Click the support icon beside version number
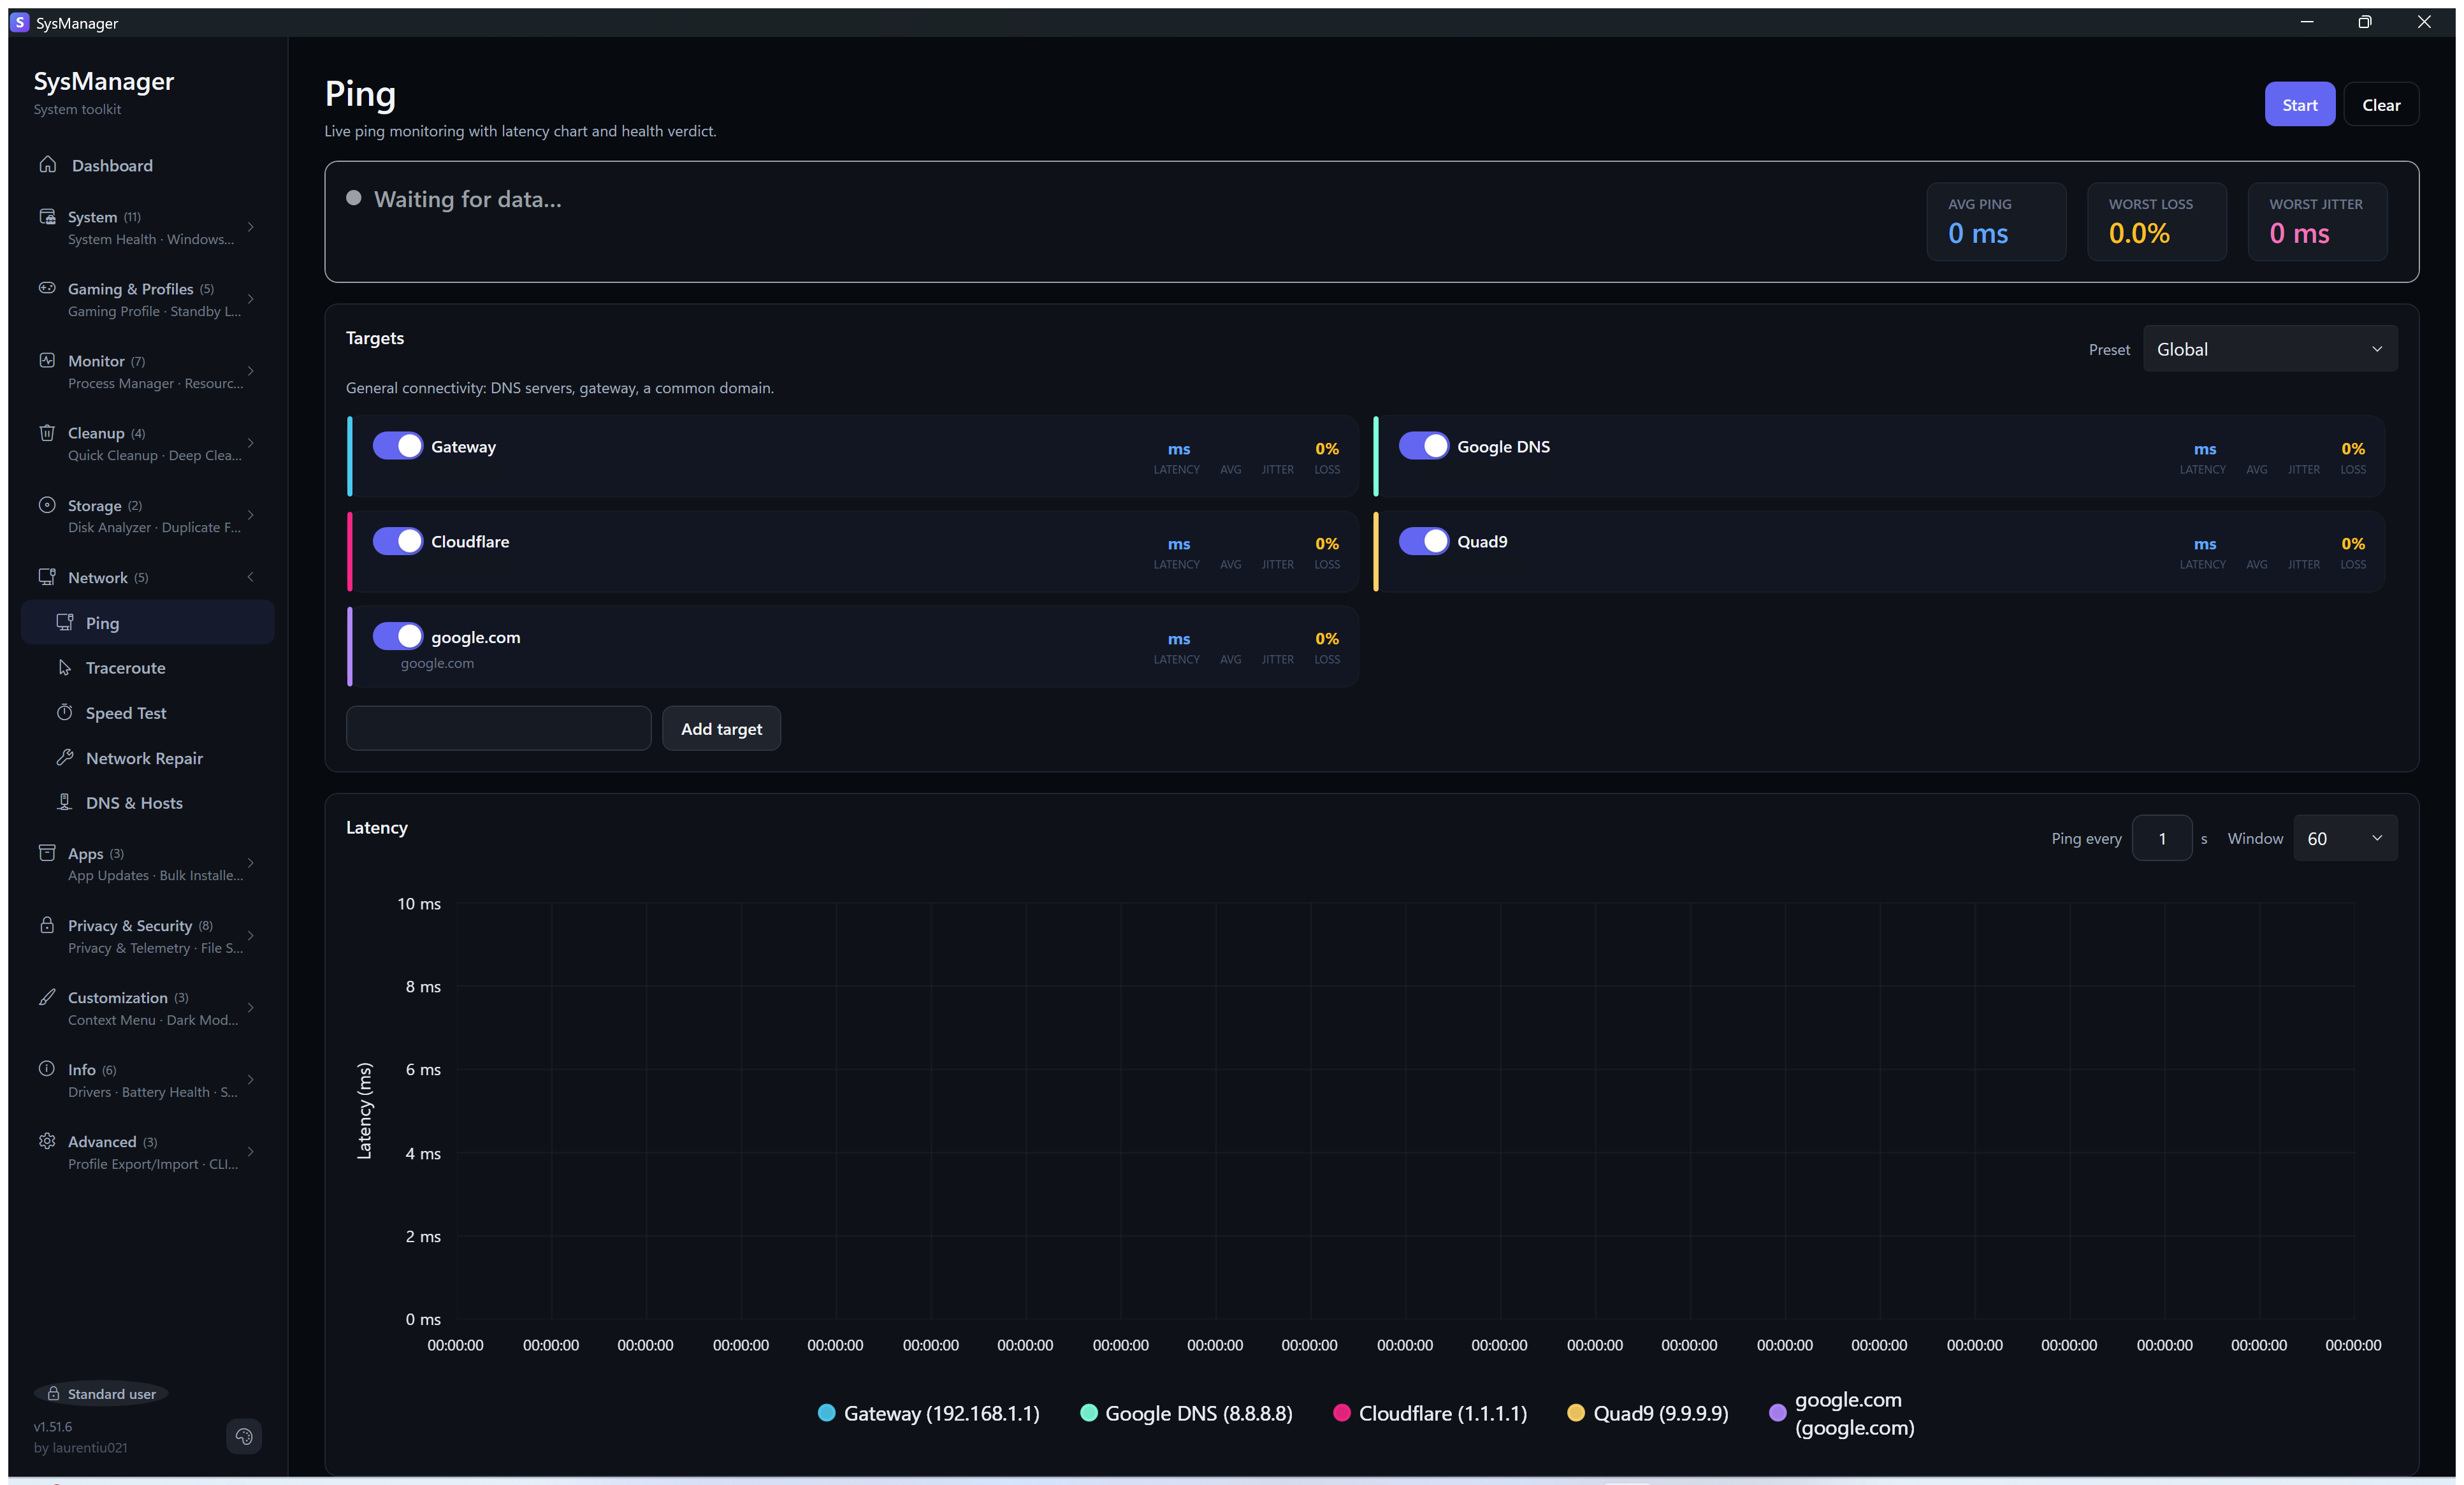 tap(244, 1436)
